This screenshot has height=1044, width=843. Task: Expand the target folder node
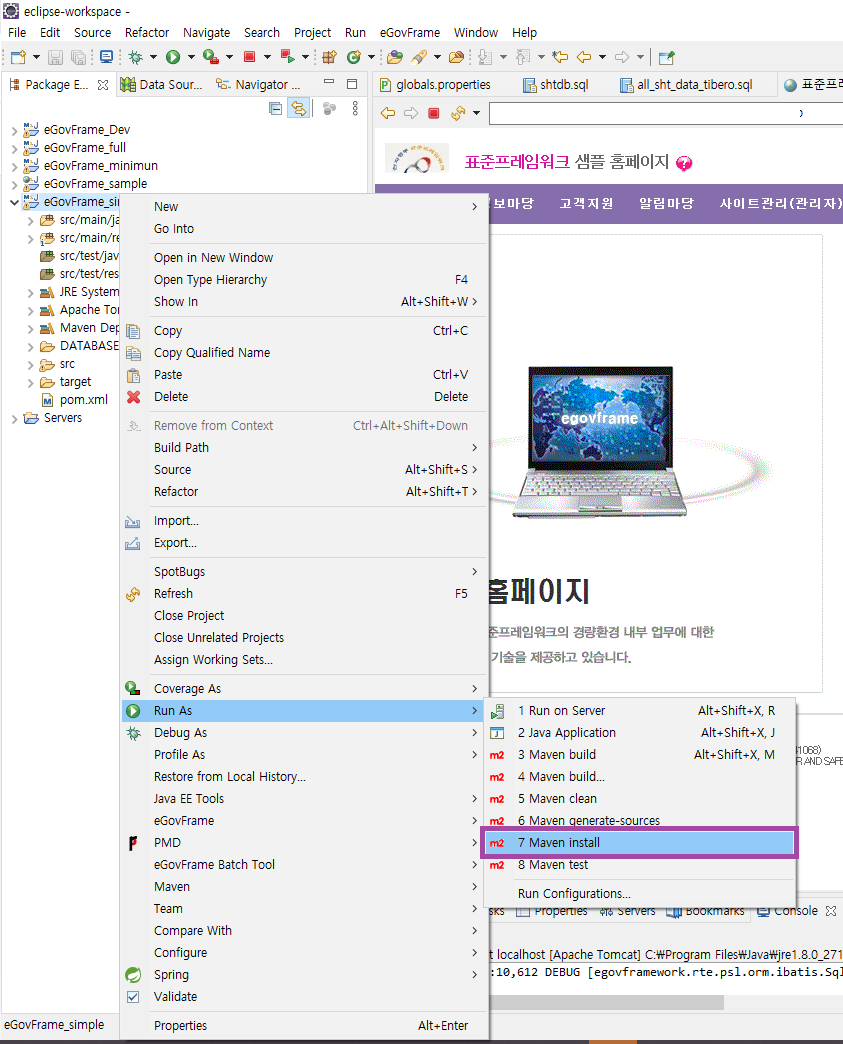(31, 382)
